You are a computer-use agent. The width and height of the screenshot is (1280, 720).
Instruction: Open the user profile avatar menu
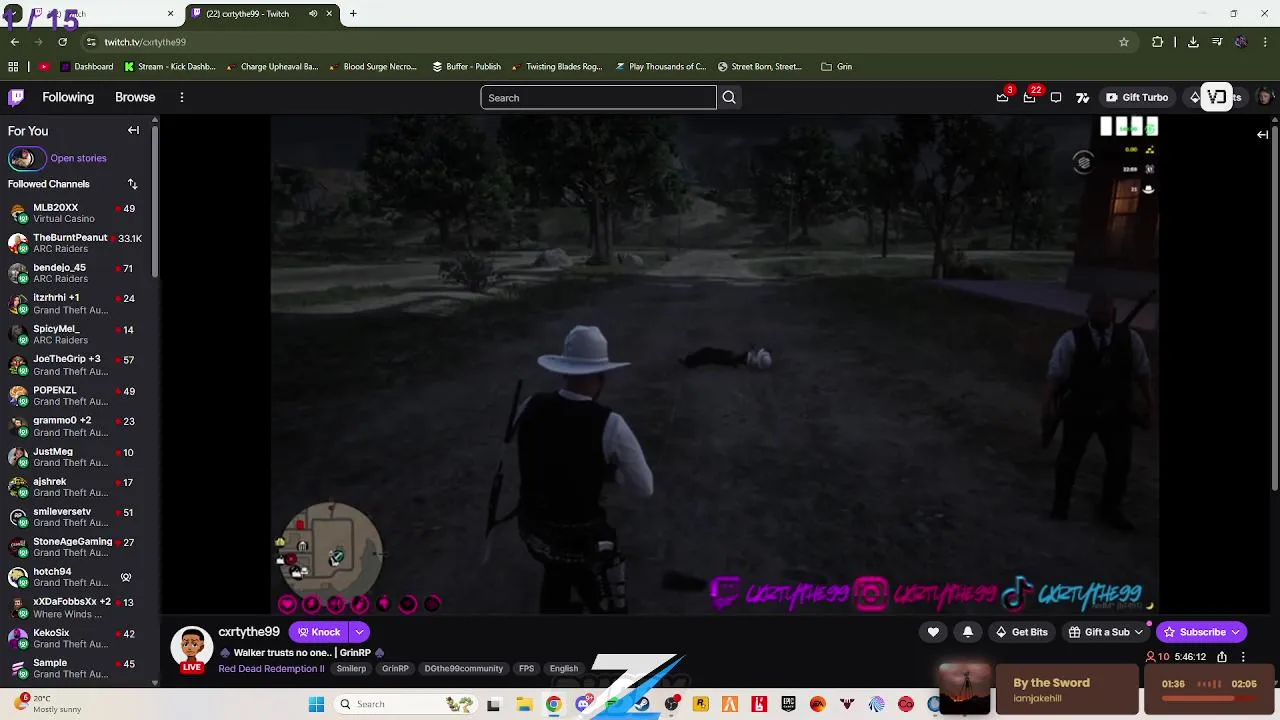1265,97
